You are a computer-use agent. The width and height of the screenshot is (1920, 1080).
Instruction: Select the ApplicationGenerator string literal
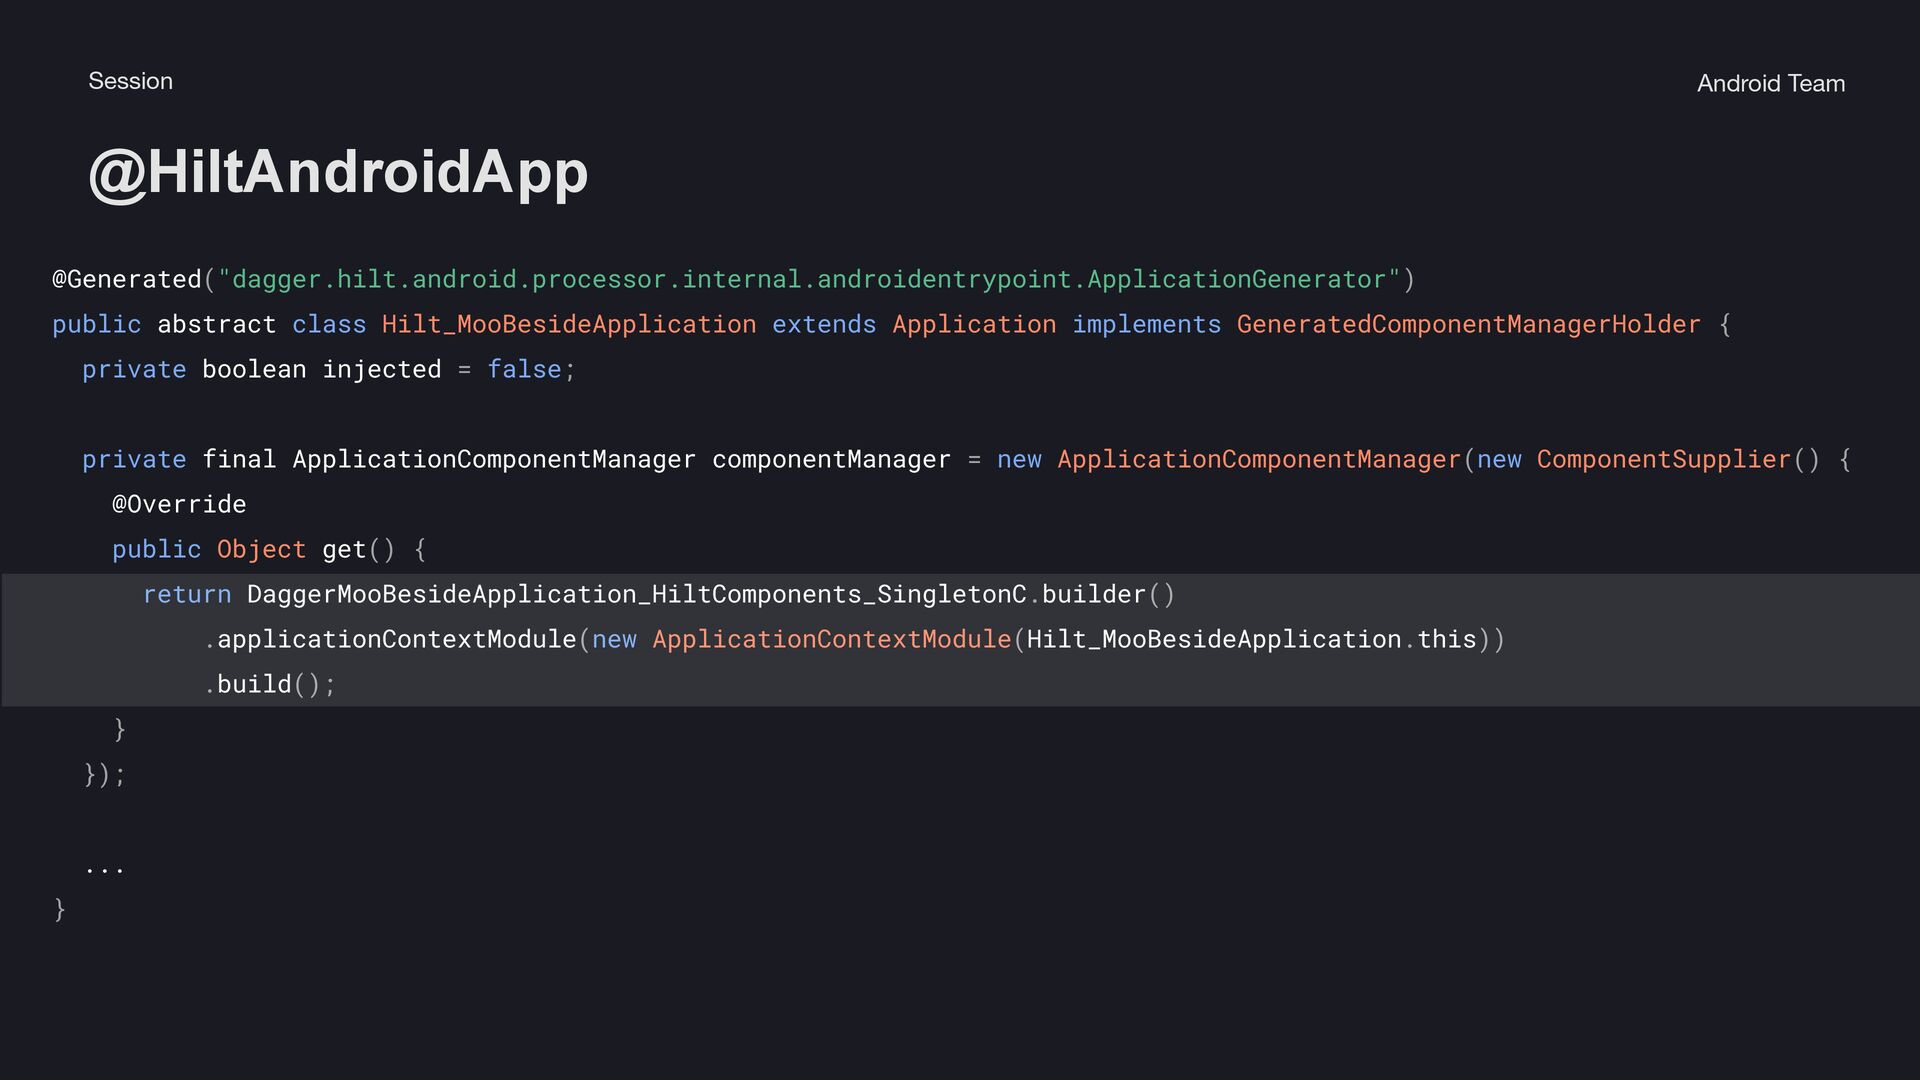[809, 280]
